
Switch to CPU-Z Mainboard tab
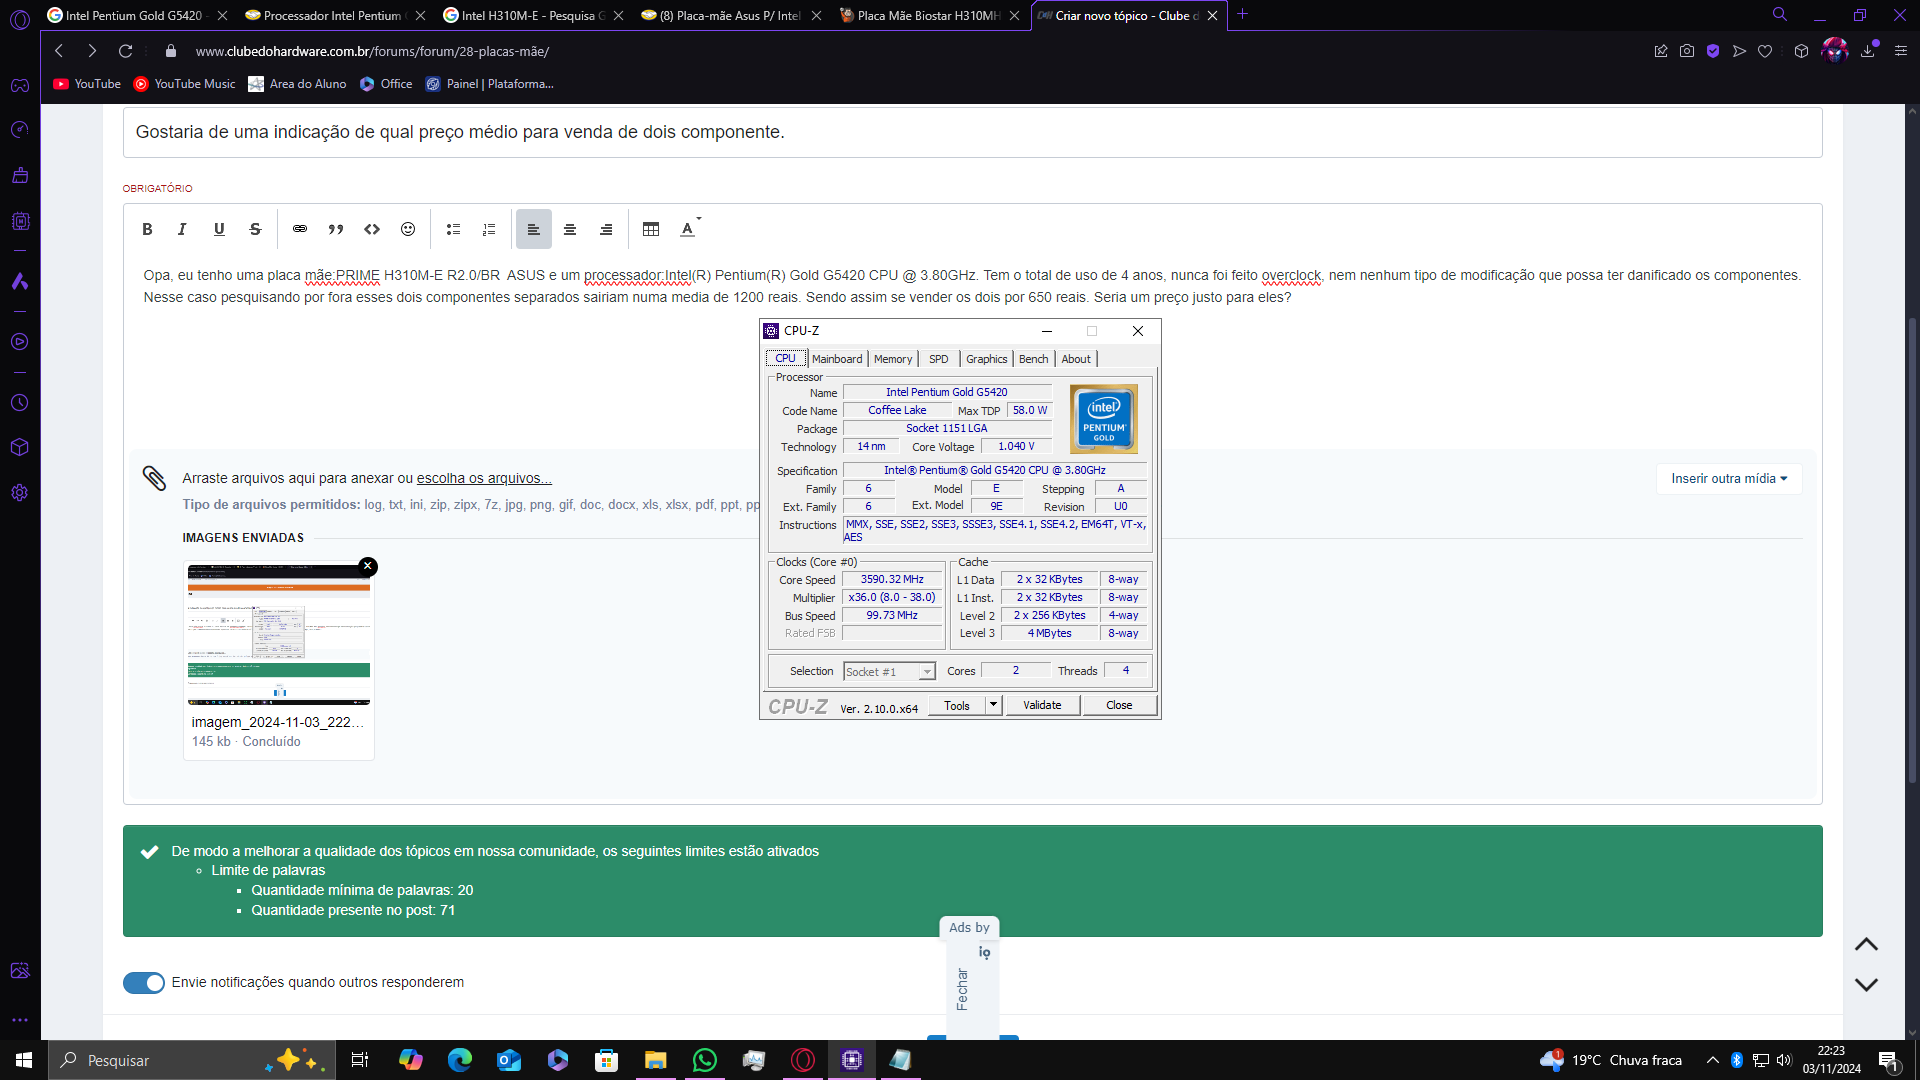pyautogui.click(x=837, y=359)
